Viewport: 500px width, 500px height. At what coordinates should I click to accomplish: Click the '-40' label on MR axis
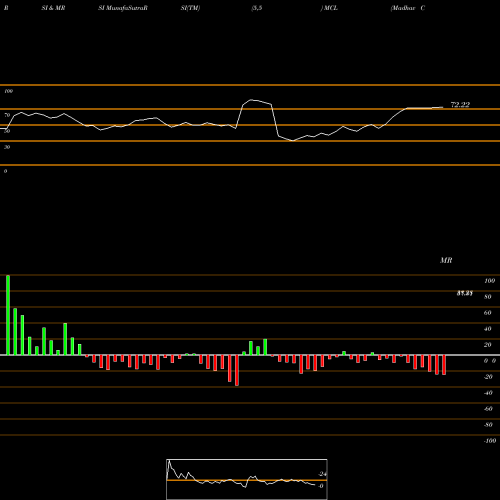click(x=488, y=393)
